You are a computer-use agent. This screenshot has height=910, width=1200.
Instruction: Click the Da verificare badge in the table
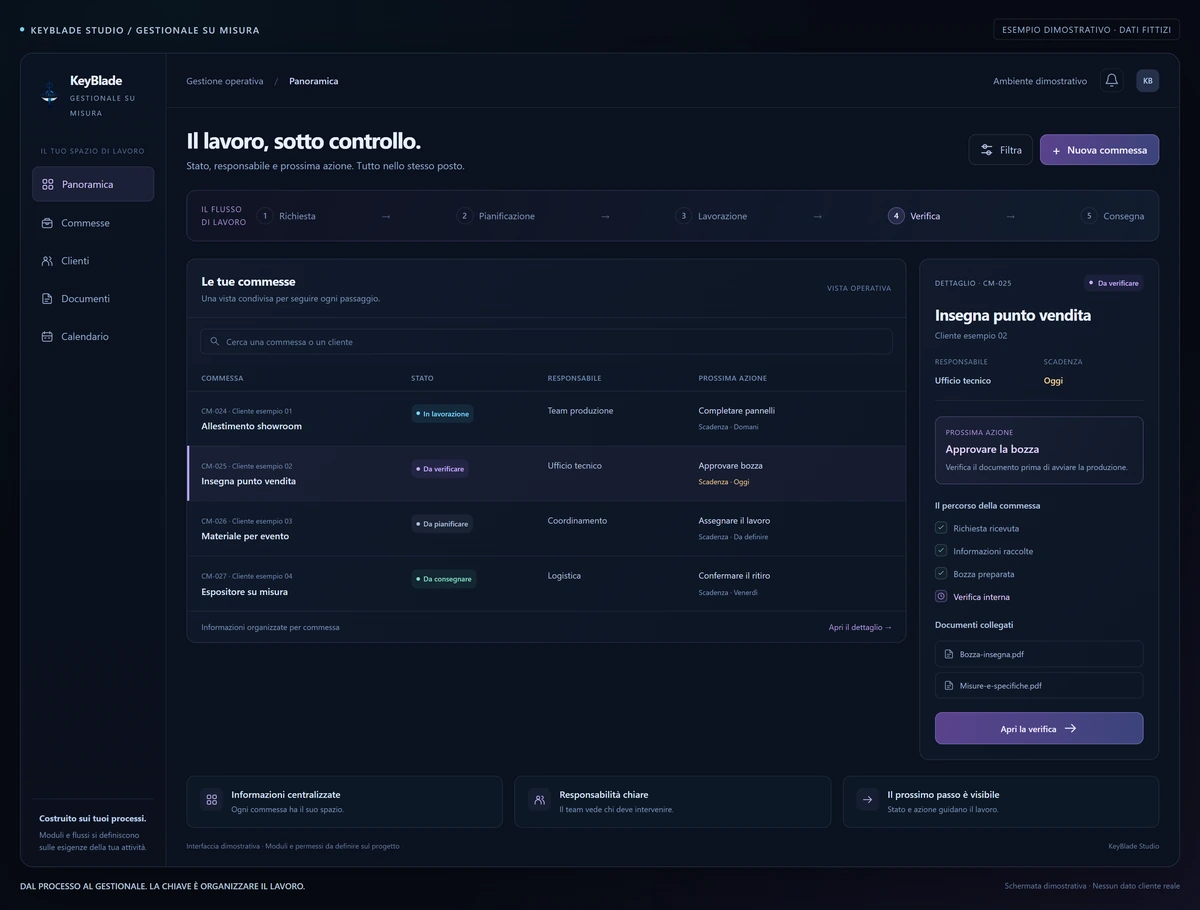point(440,468)
